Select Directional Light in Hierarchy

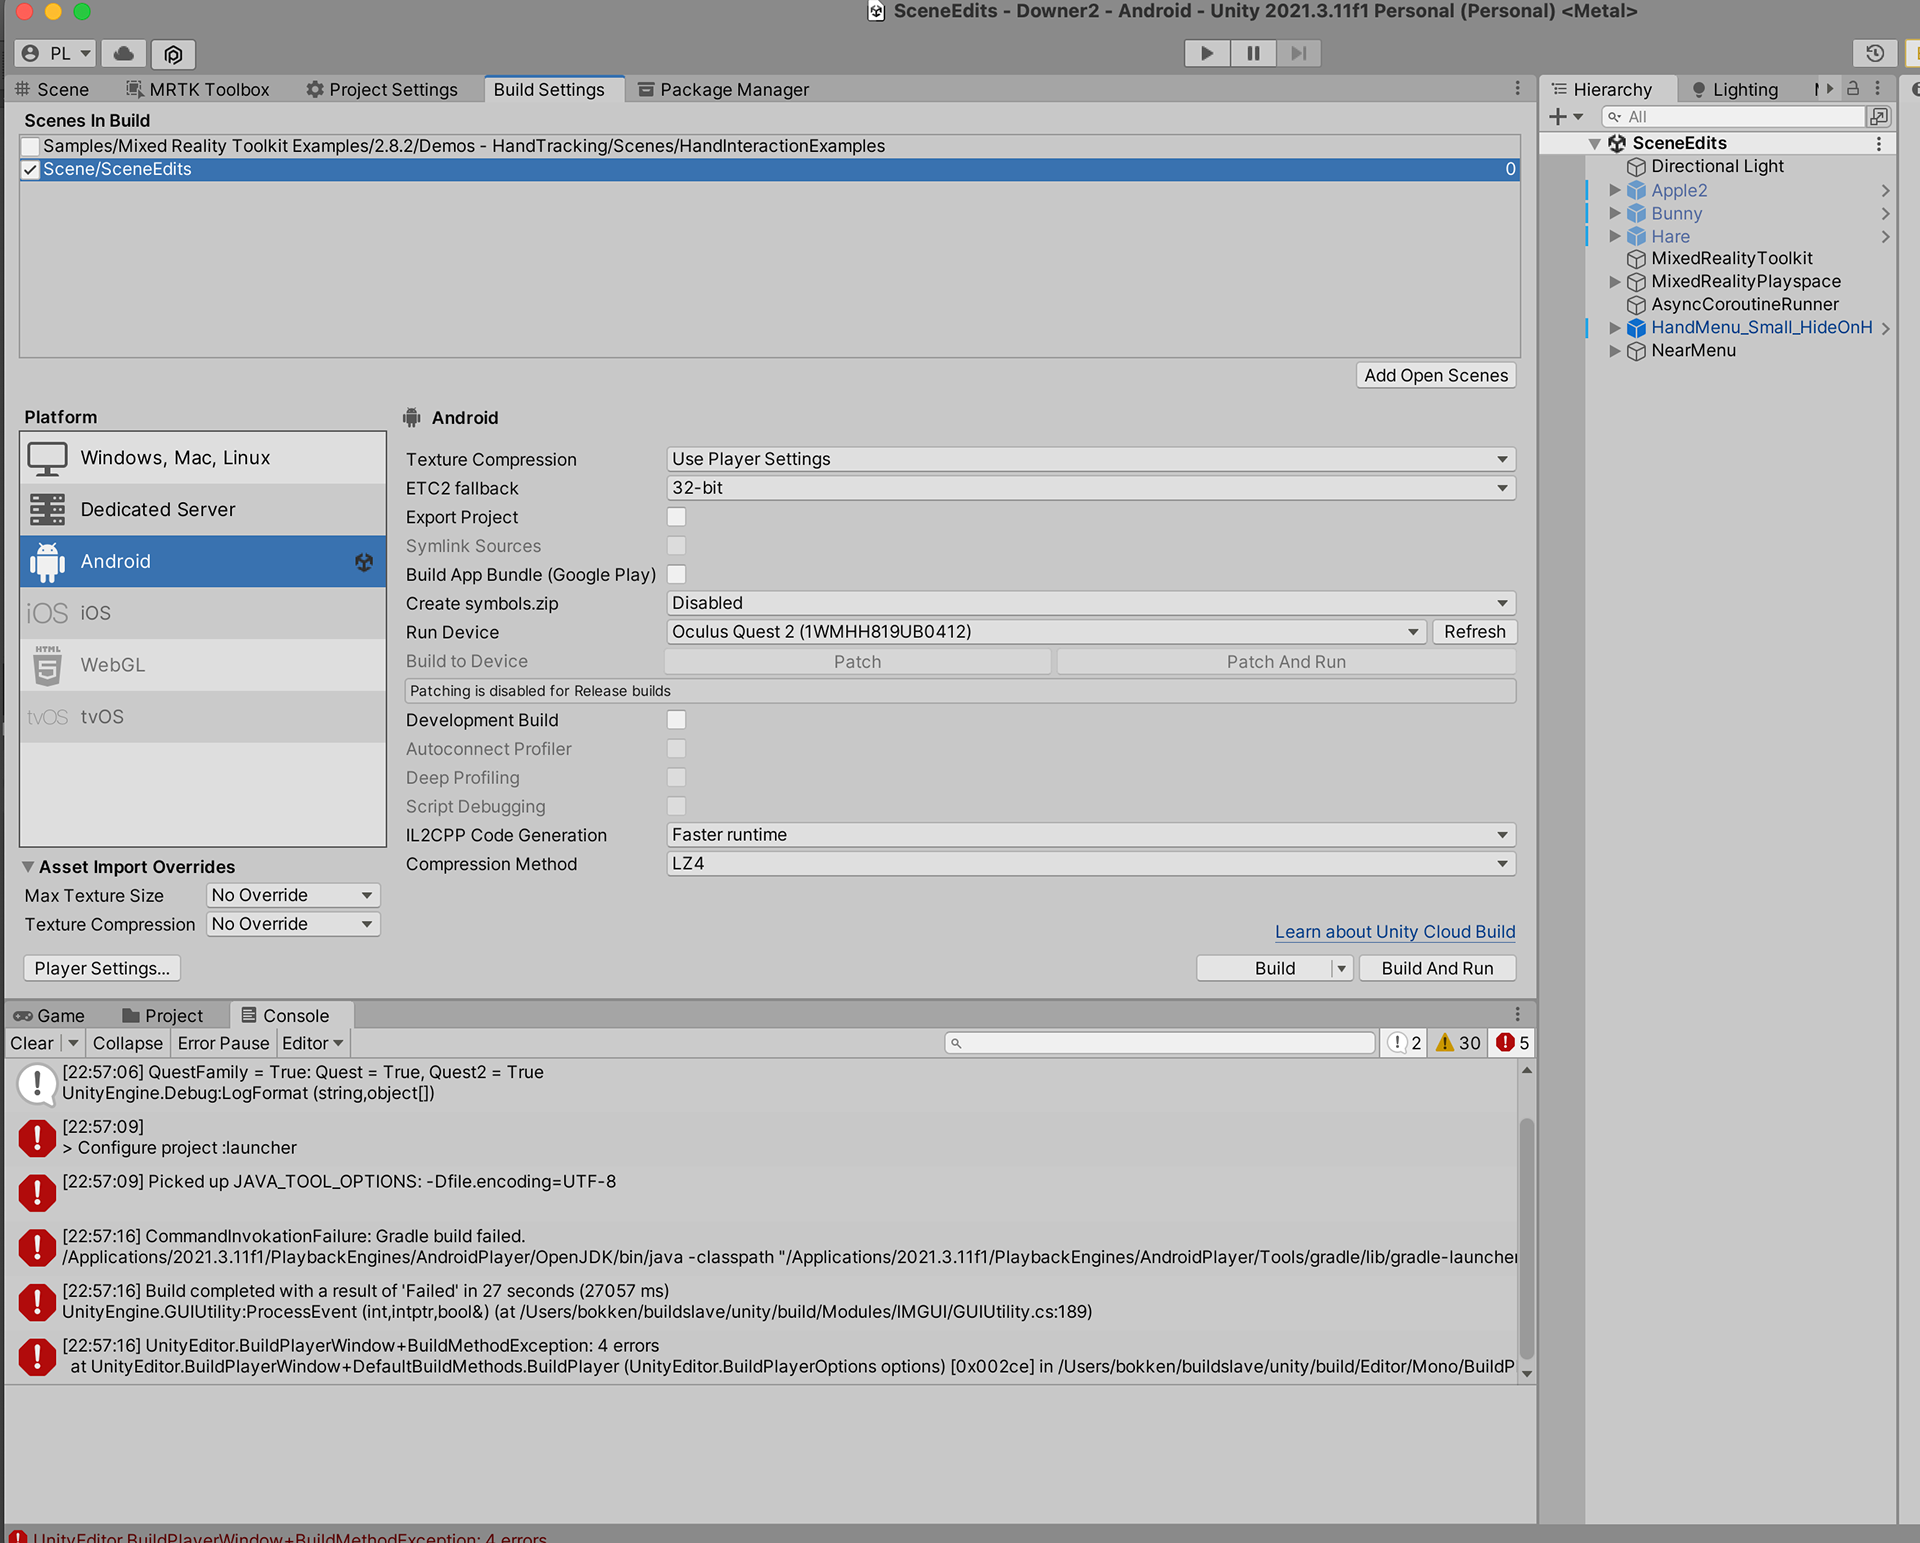[x=1717, y=166]
